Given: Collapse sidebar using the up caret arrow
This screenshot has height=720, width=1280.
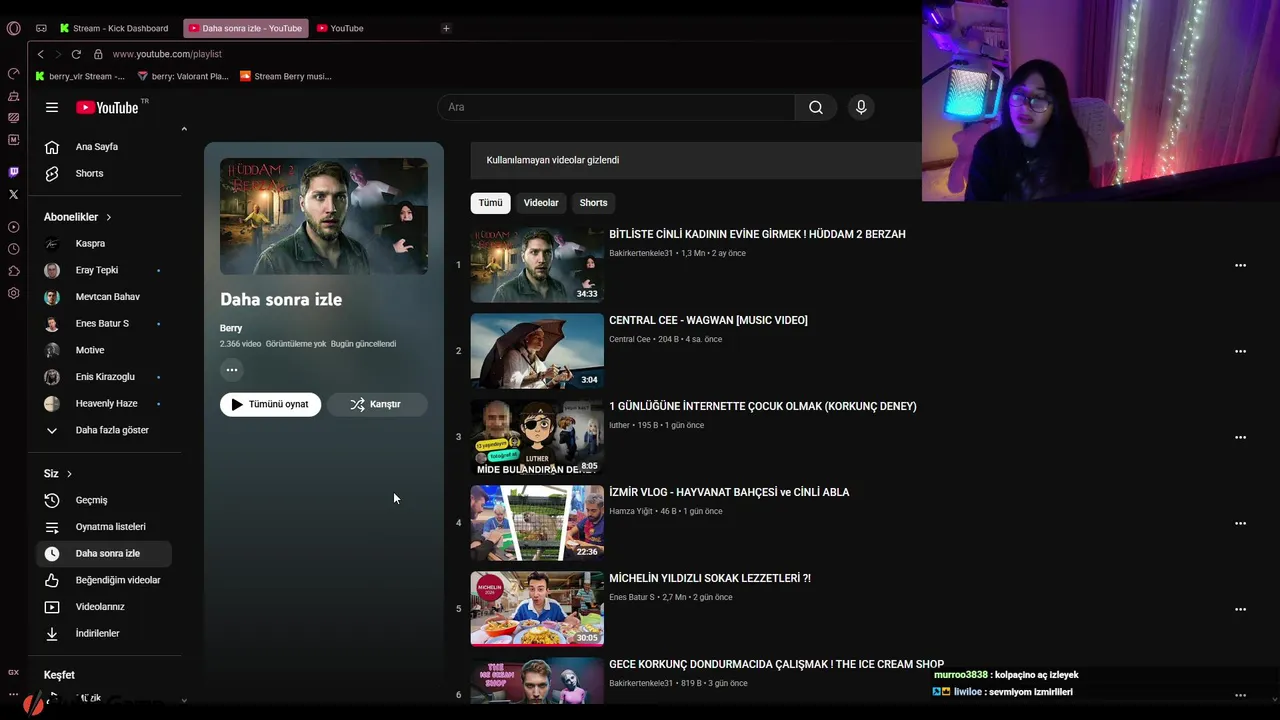Looking at the screenshot, I should pos(184,129).
